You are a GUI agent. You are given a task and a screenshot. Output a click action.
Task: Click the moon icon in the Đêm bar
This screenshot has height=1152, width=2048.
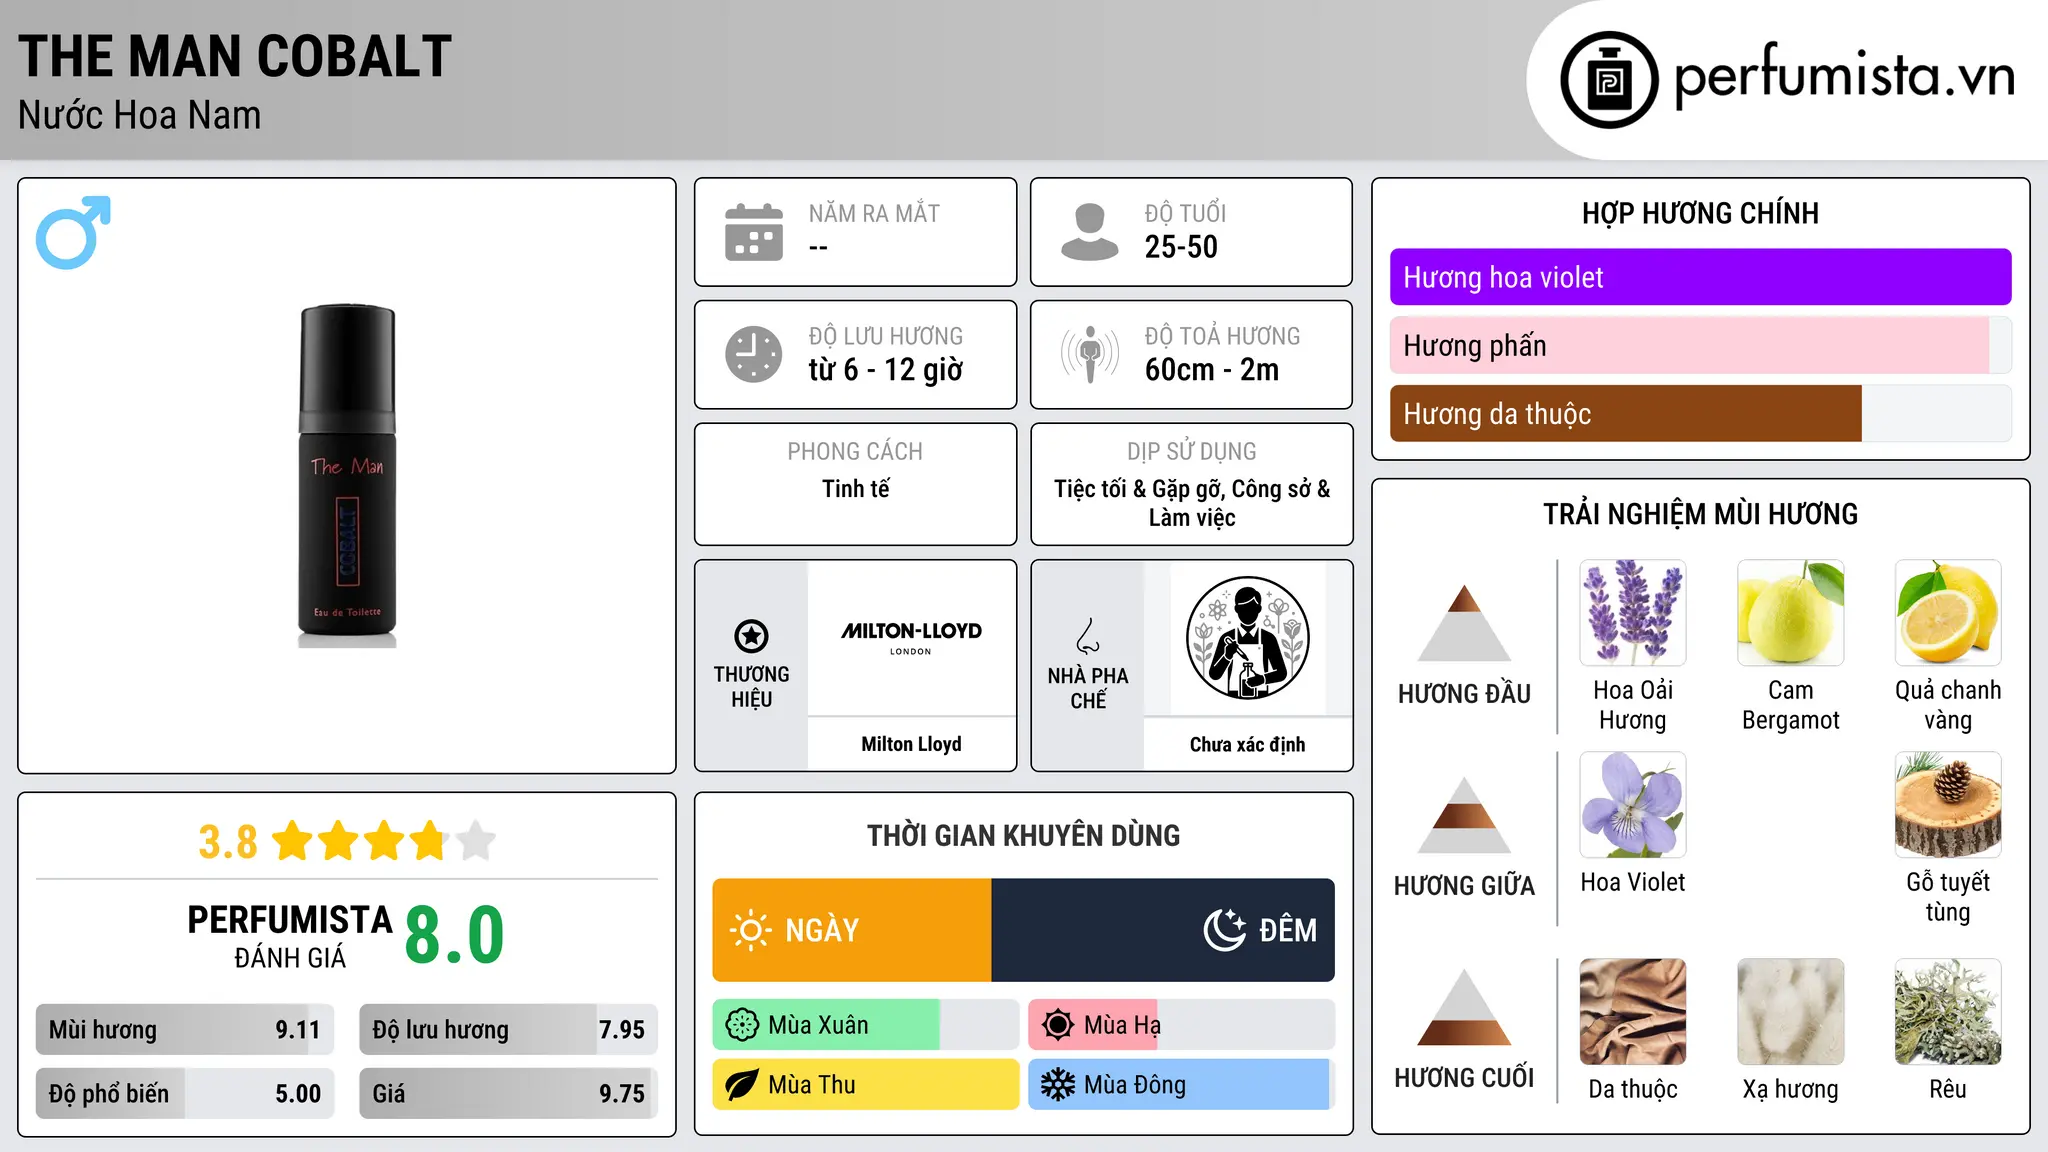(1225, 930)
